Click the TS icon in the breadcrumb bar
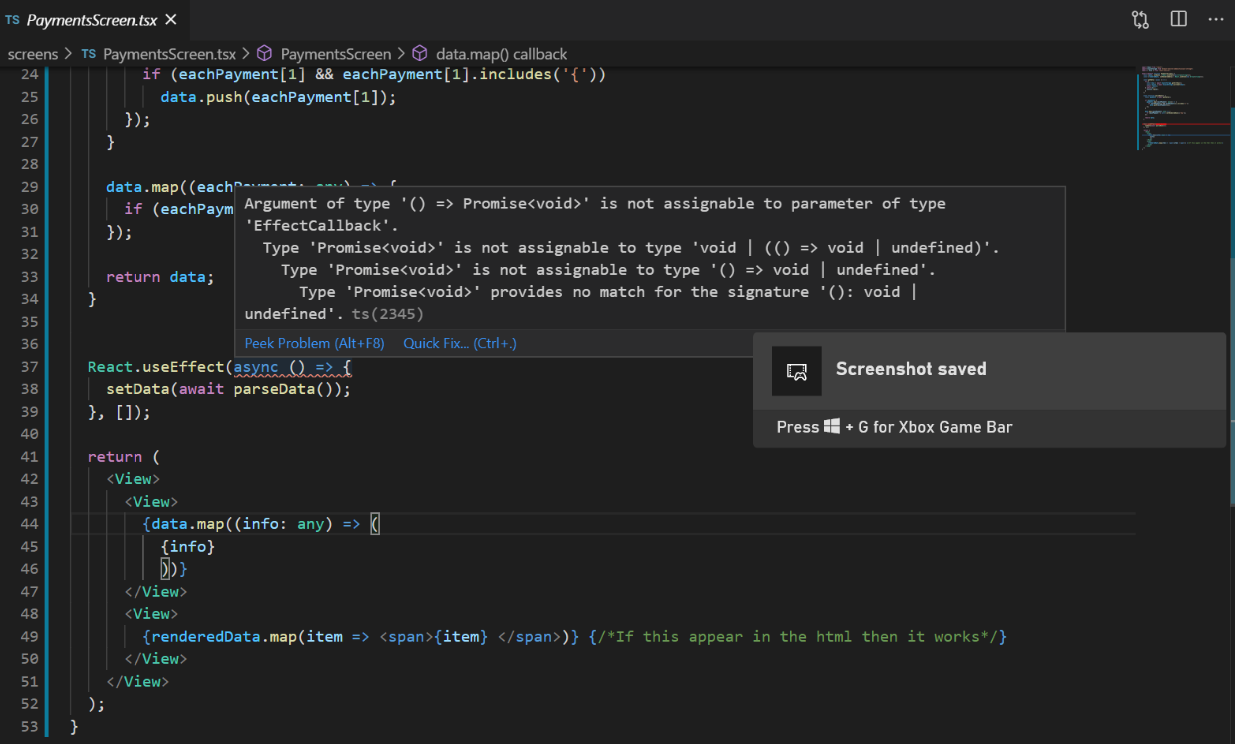1235x744 pixels. click(89, 54)
